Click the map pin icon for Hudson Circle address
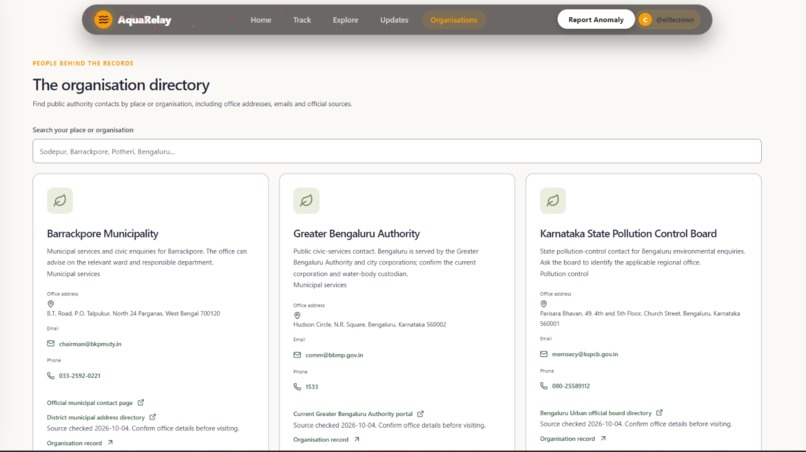806x452 pixels. pyautogui.click(x=297, y=315)
